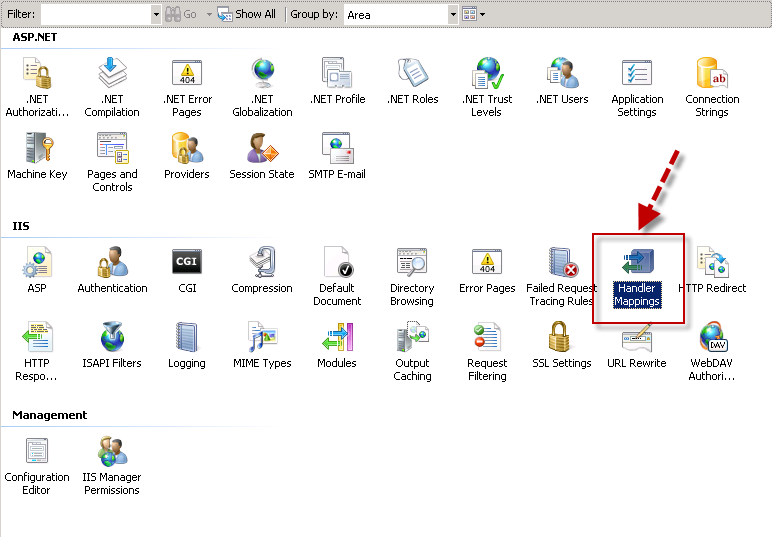Screen dimensions: 772x537
Task: Open .NET Profile feature
Action: 337,81
